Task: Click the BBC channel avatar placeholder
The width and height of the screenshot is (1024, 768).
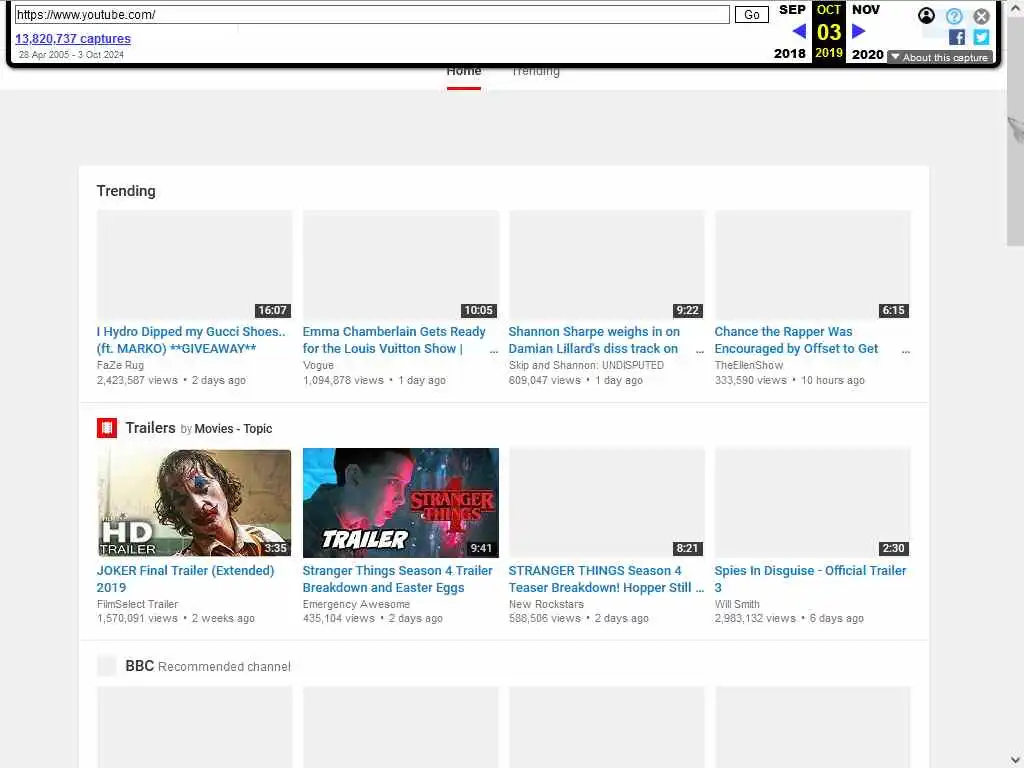Action: point(106,665)
